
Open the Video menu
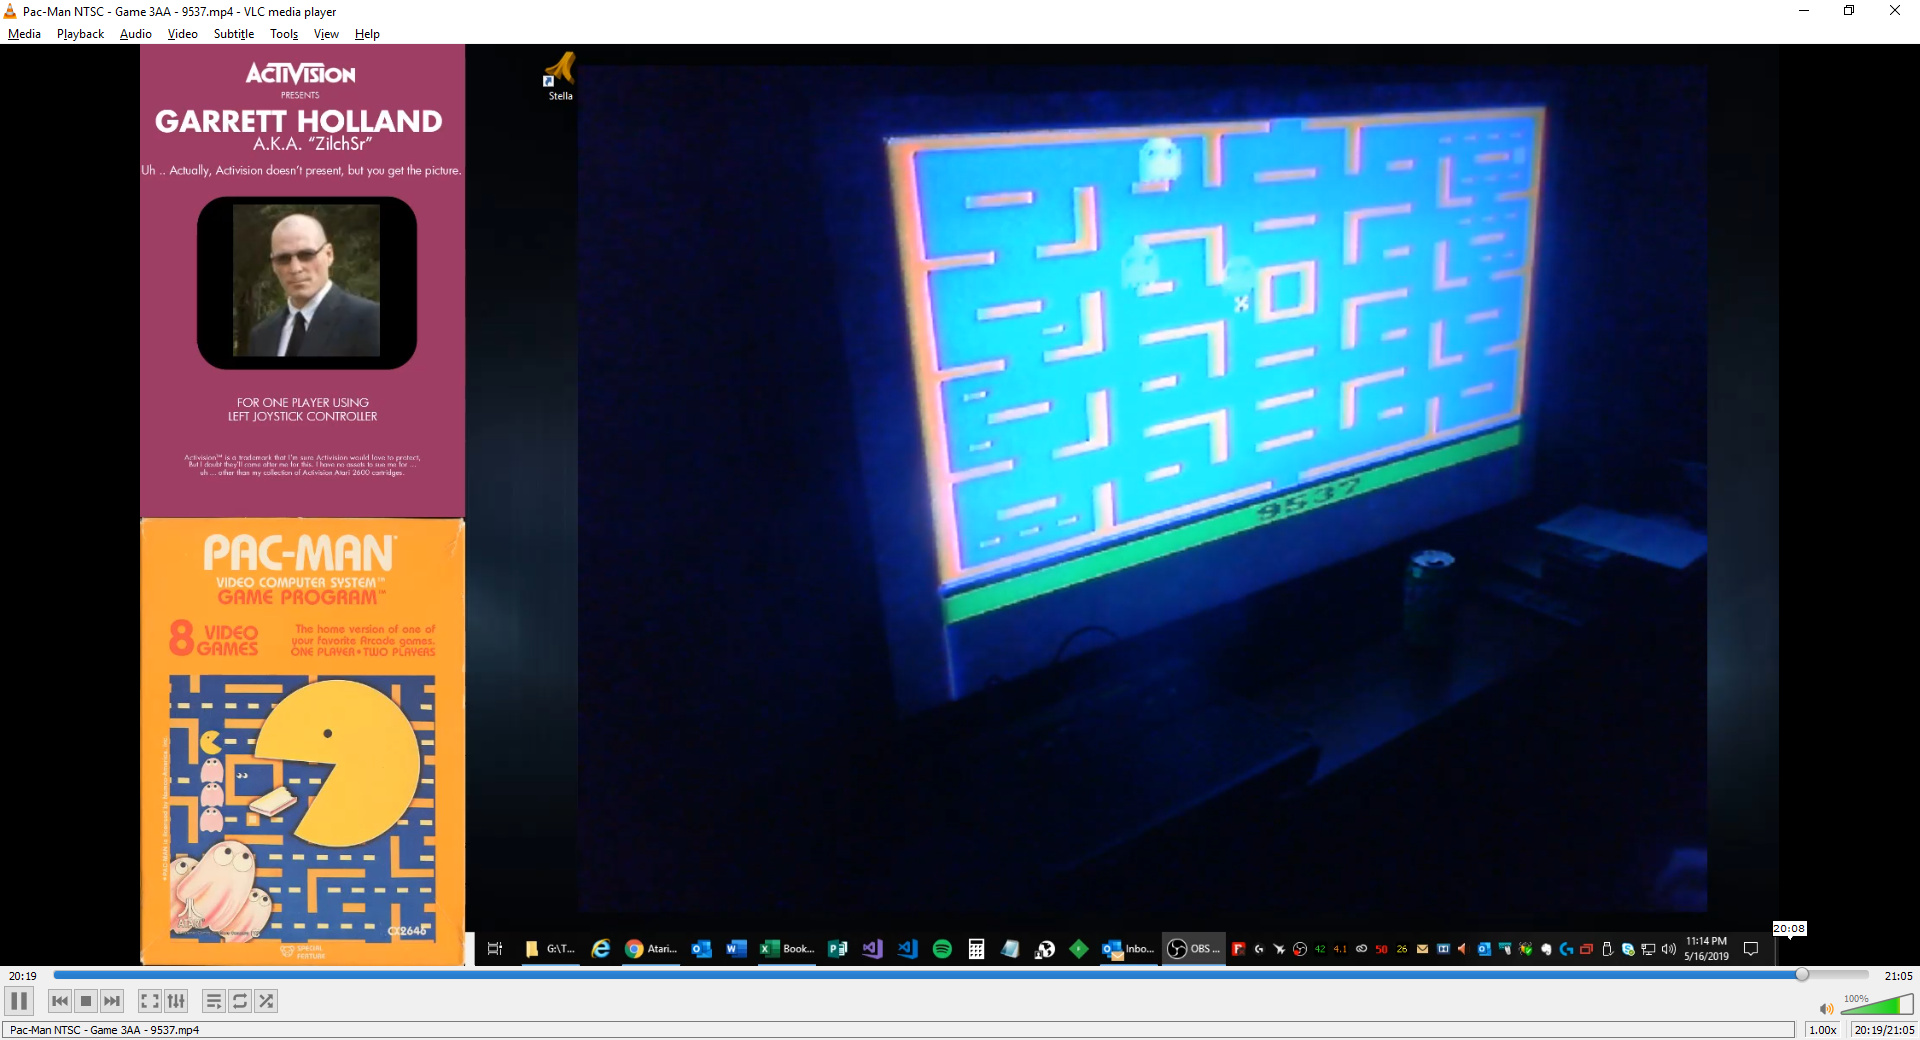(182, 34)
